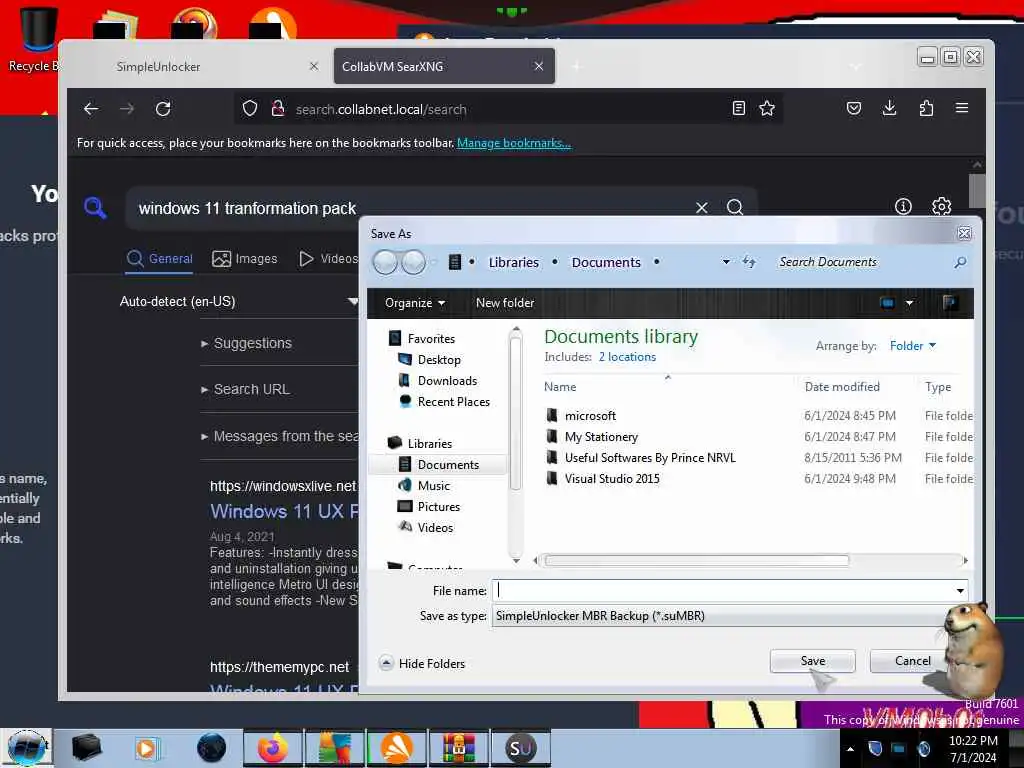Viewport: 1024px width, 768px height.
Task: Open the tracking protection shield icon
Action: [x=249, y=108]
